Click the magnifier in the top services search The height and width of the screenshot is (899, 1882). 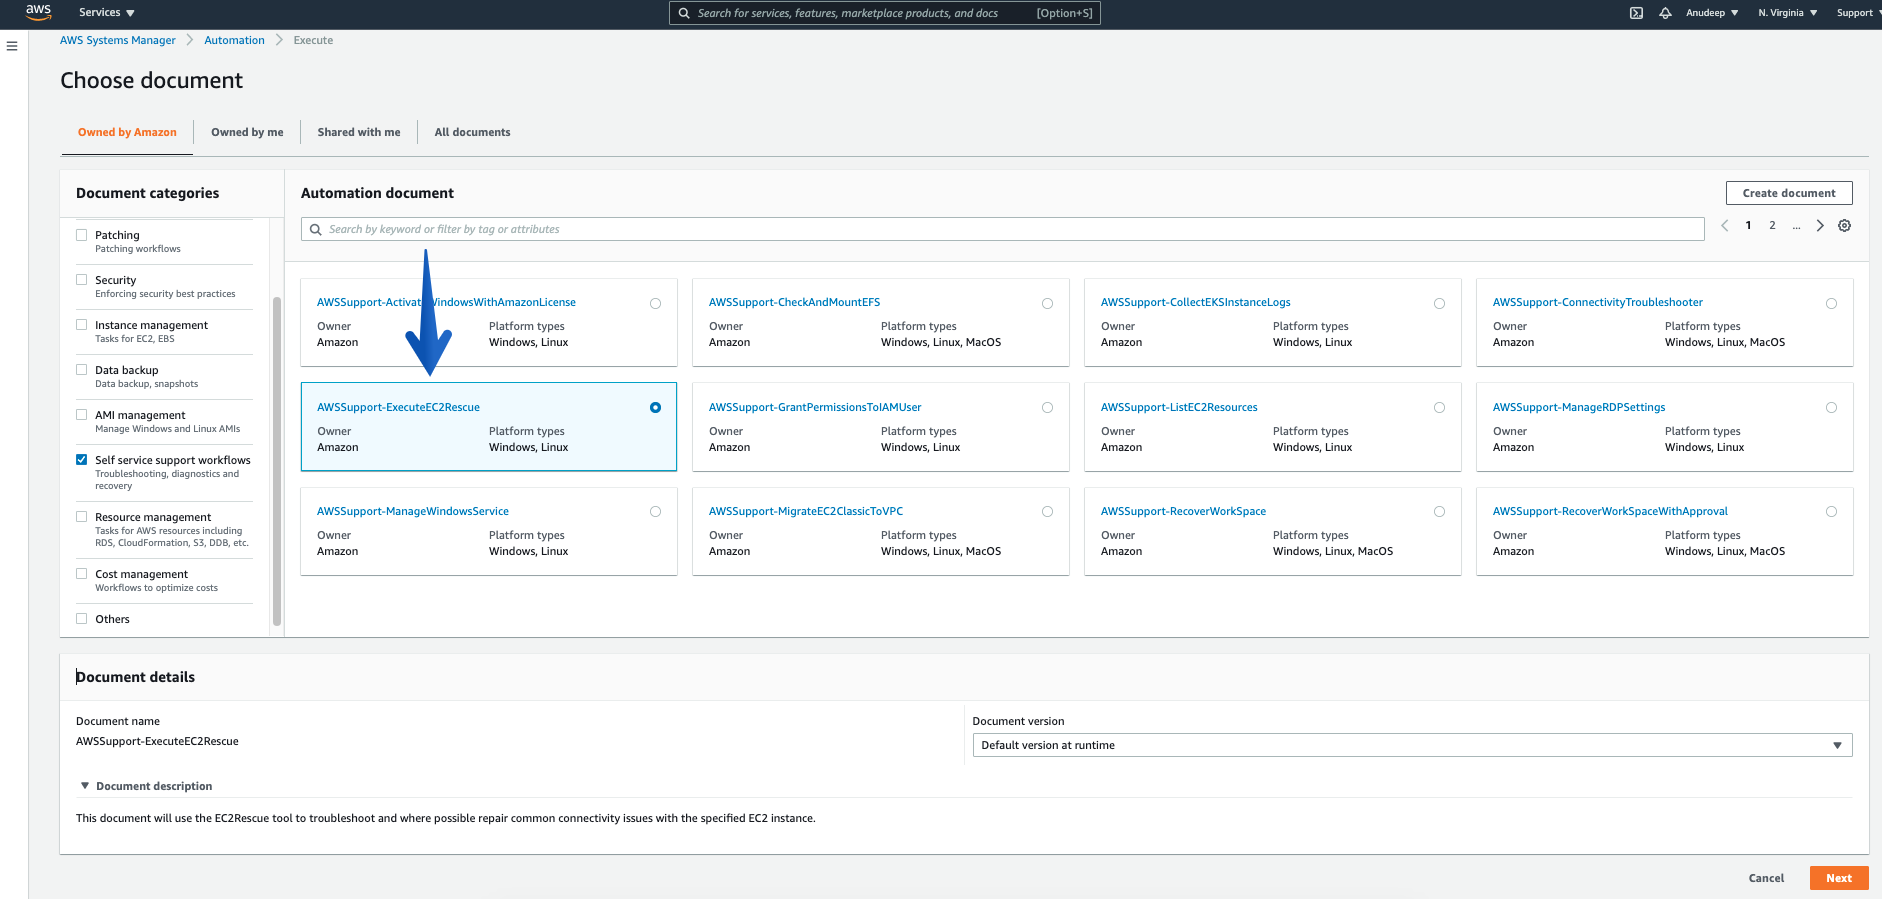point(684,13)
